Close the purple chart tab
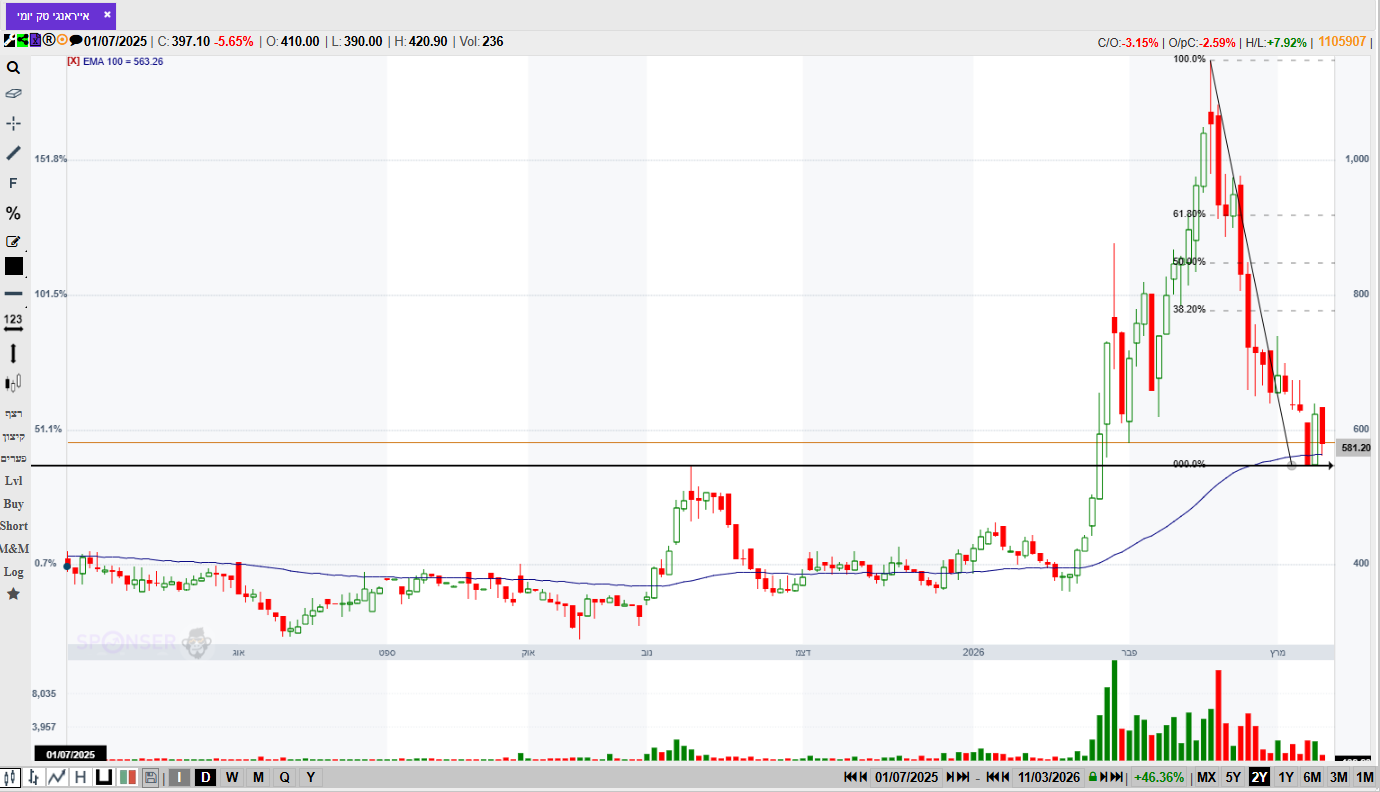The width and height of the screenshot is (1380, 792). (107, 15)
